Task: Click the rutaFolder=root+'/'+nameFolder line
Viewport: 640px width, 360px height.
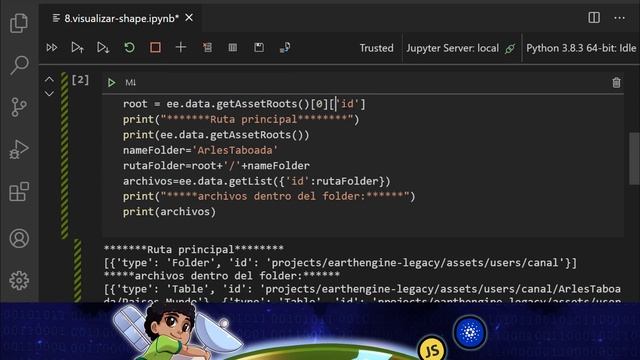Action: click(x=216, y=166)
